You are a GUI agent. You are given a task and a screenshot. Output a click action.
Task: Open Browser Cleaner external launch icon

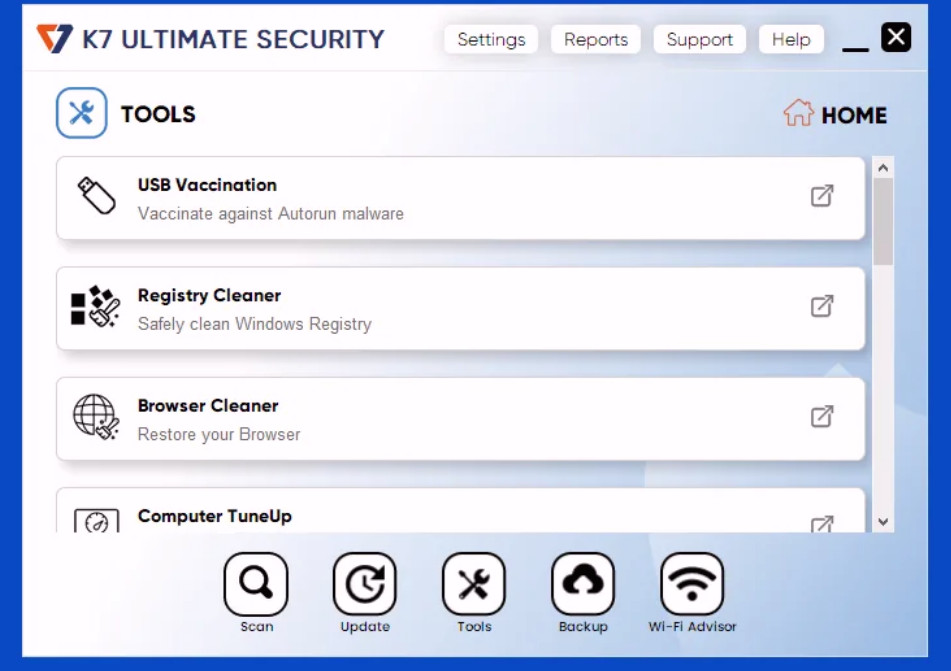[x=822, y=417]
